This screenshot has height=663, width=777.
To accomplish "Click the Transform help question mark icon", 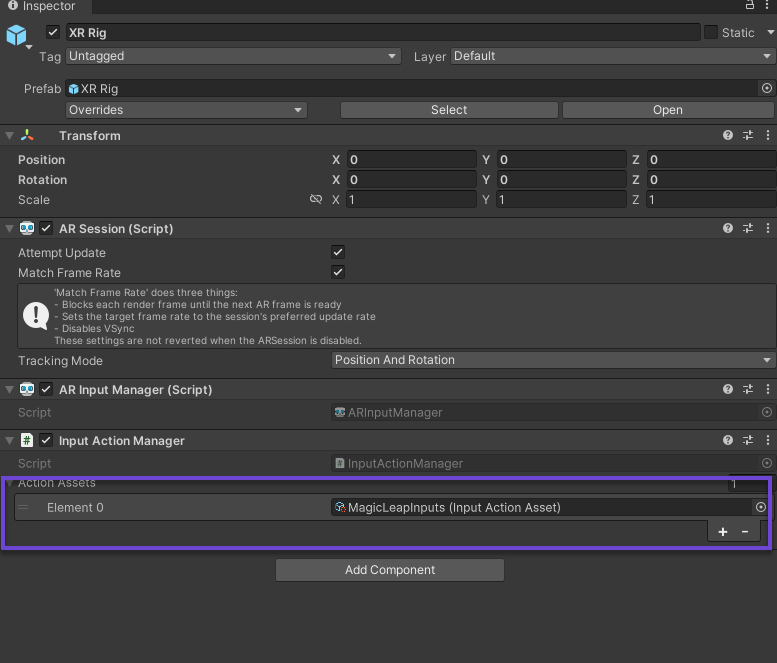I will click(728, 136).
